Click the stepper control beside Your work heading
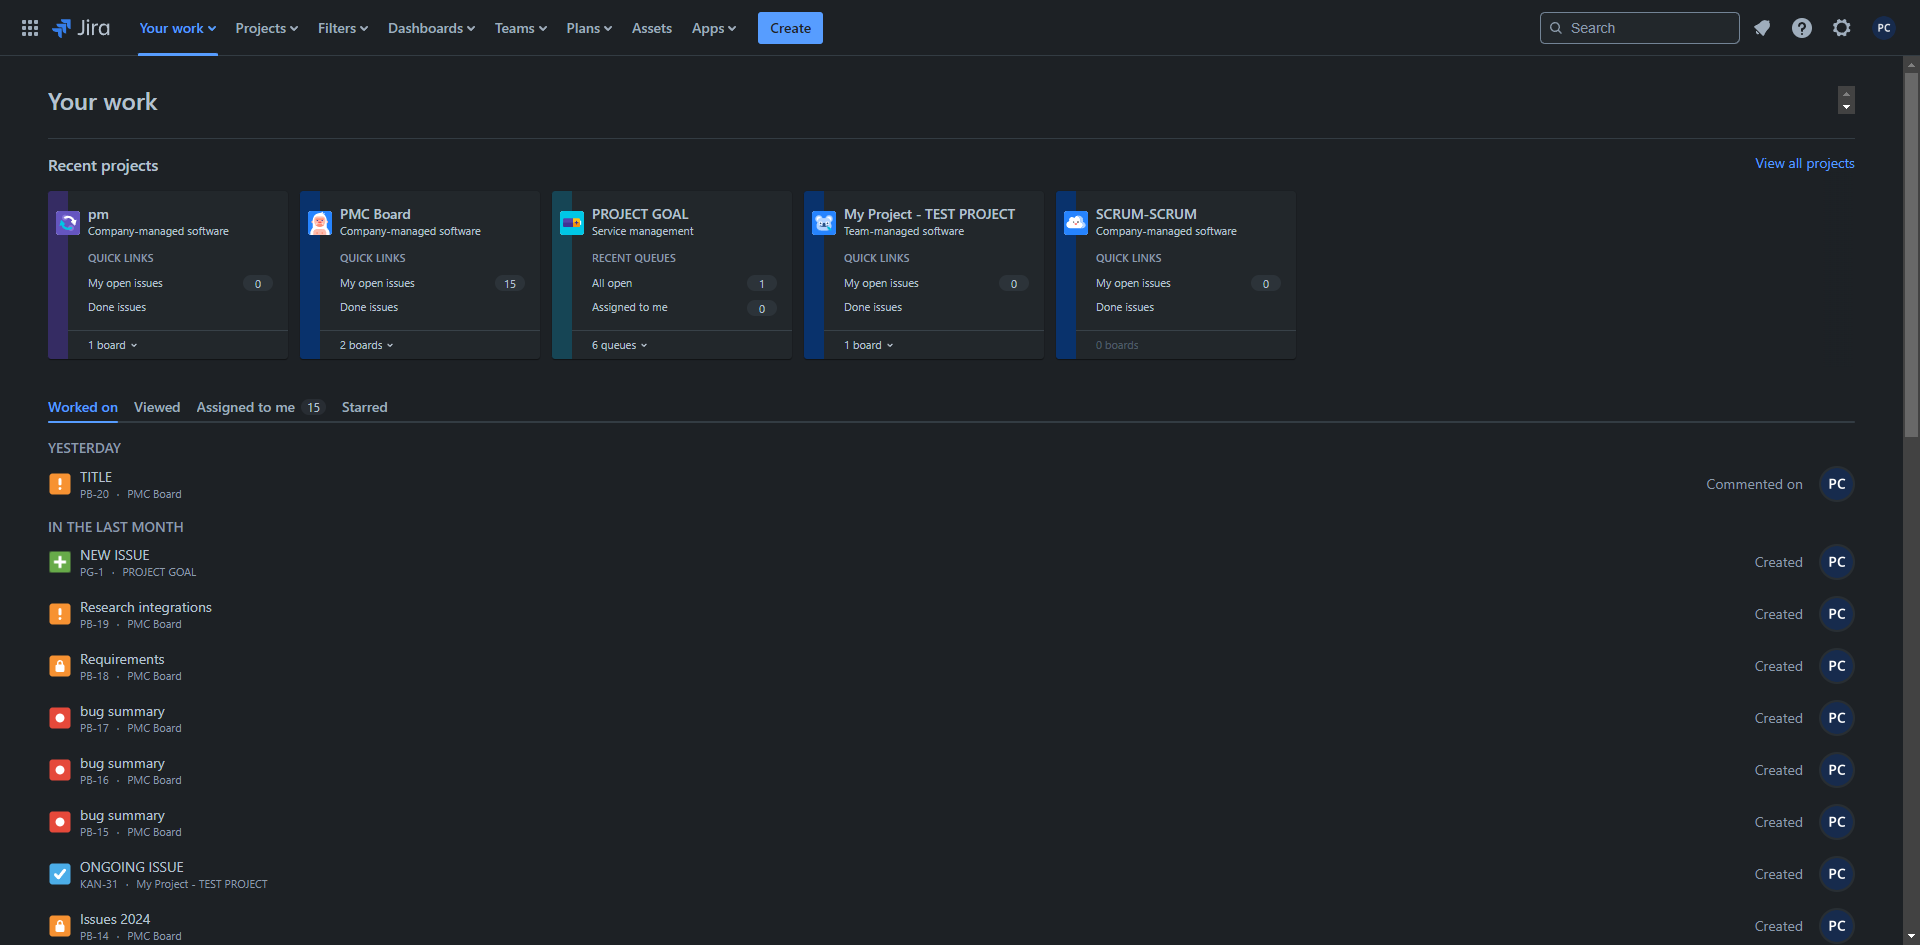1920x945 pixels. pos(1846,100)
